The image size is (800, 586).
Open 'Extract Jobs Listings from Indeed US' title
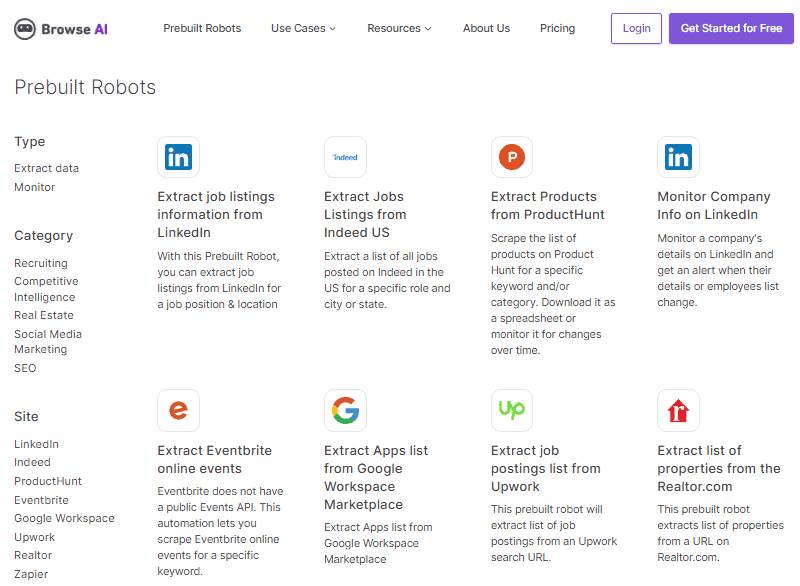coord(365,215)
